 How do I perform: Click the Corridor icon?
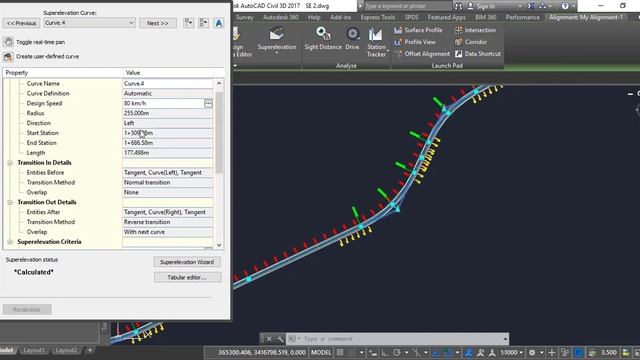(458, 42)
